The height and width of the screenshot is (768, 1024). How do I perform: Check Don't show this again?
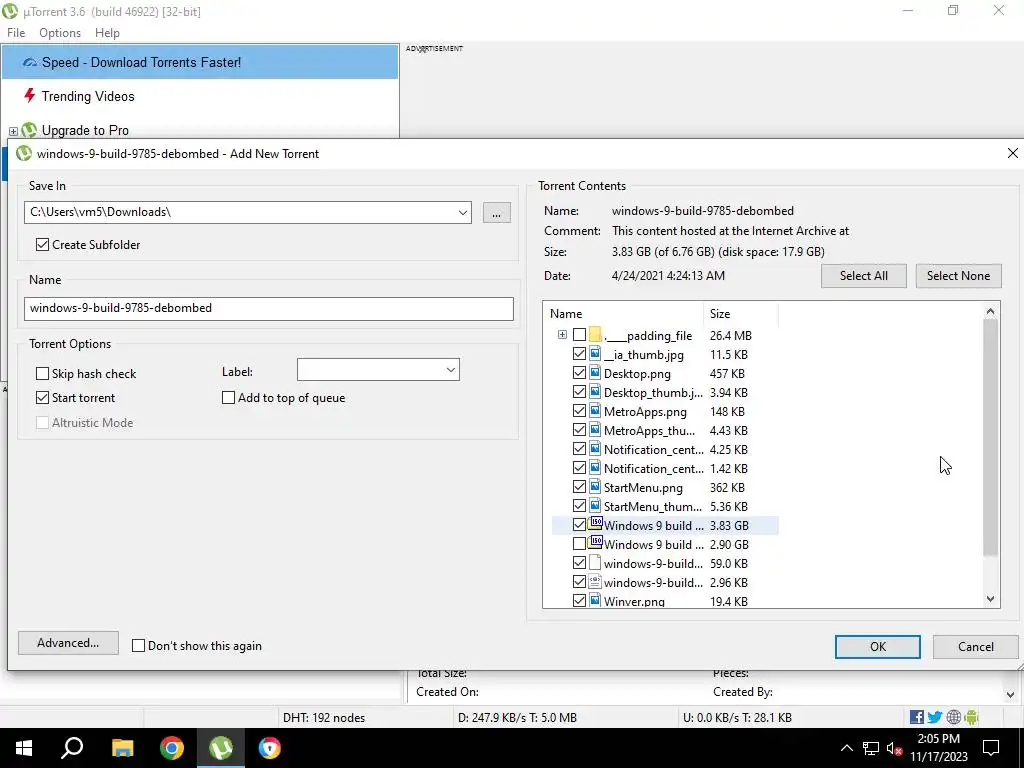(x=138, y=645)
